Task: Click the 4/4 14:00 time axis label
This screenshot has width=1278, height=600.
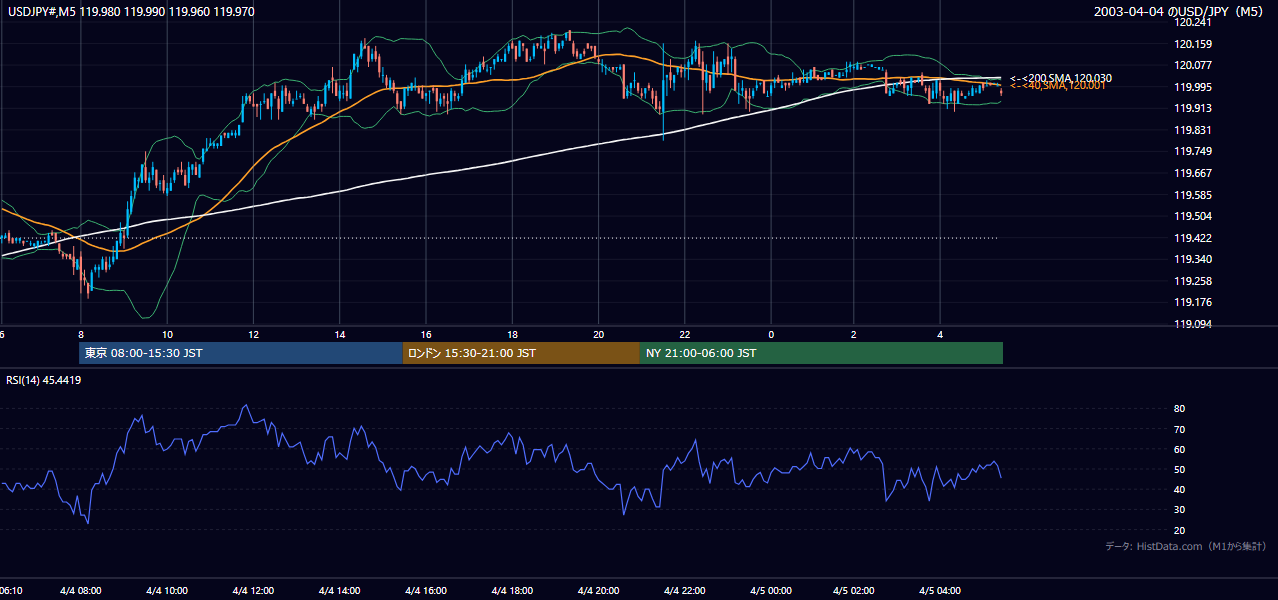Action: 339,591
